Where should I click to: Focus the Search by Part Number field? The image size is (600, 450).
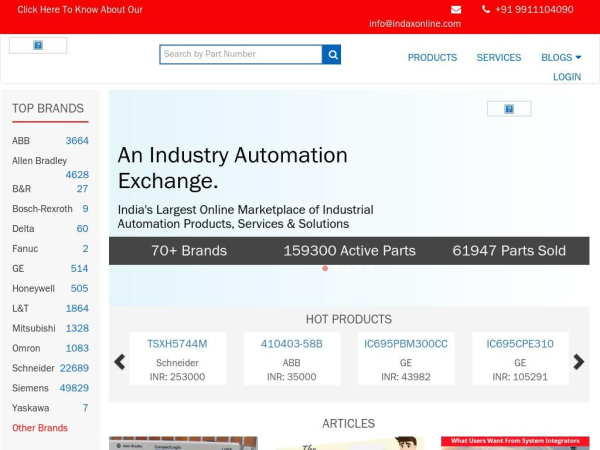(241, 55)
